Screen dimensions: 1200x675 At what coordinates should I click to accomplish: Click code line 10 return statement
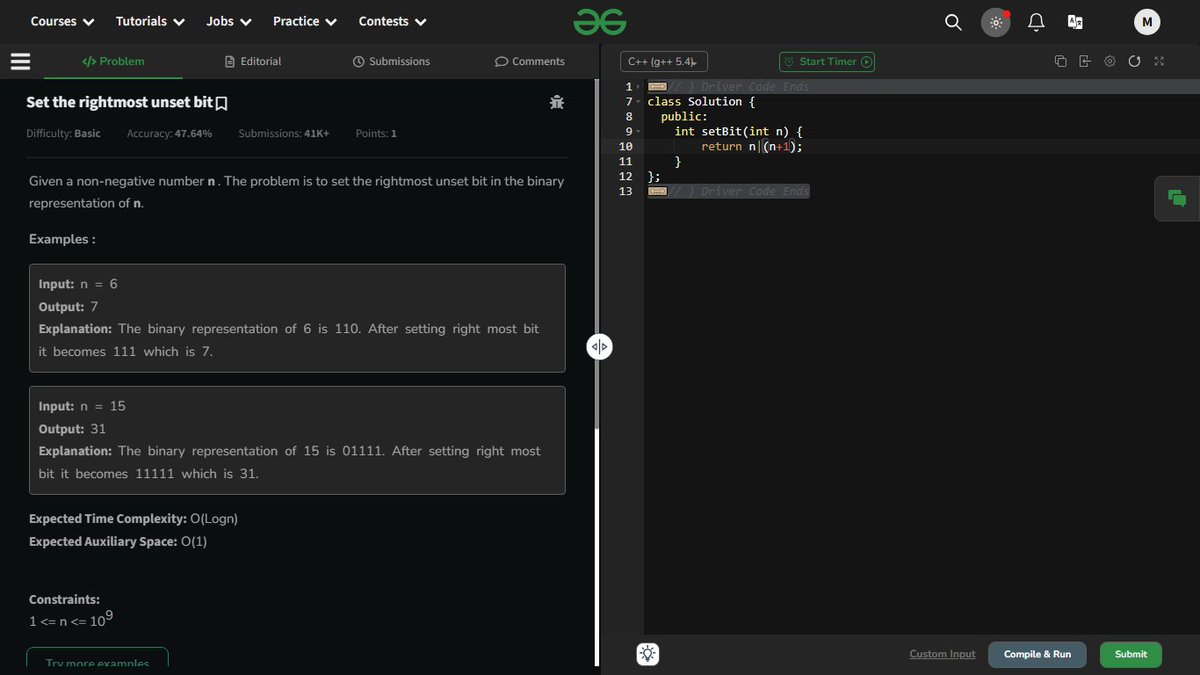(x=752, y=147)
